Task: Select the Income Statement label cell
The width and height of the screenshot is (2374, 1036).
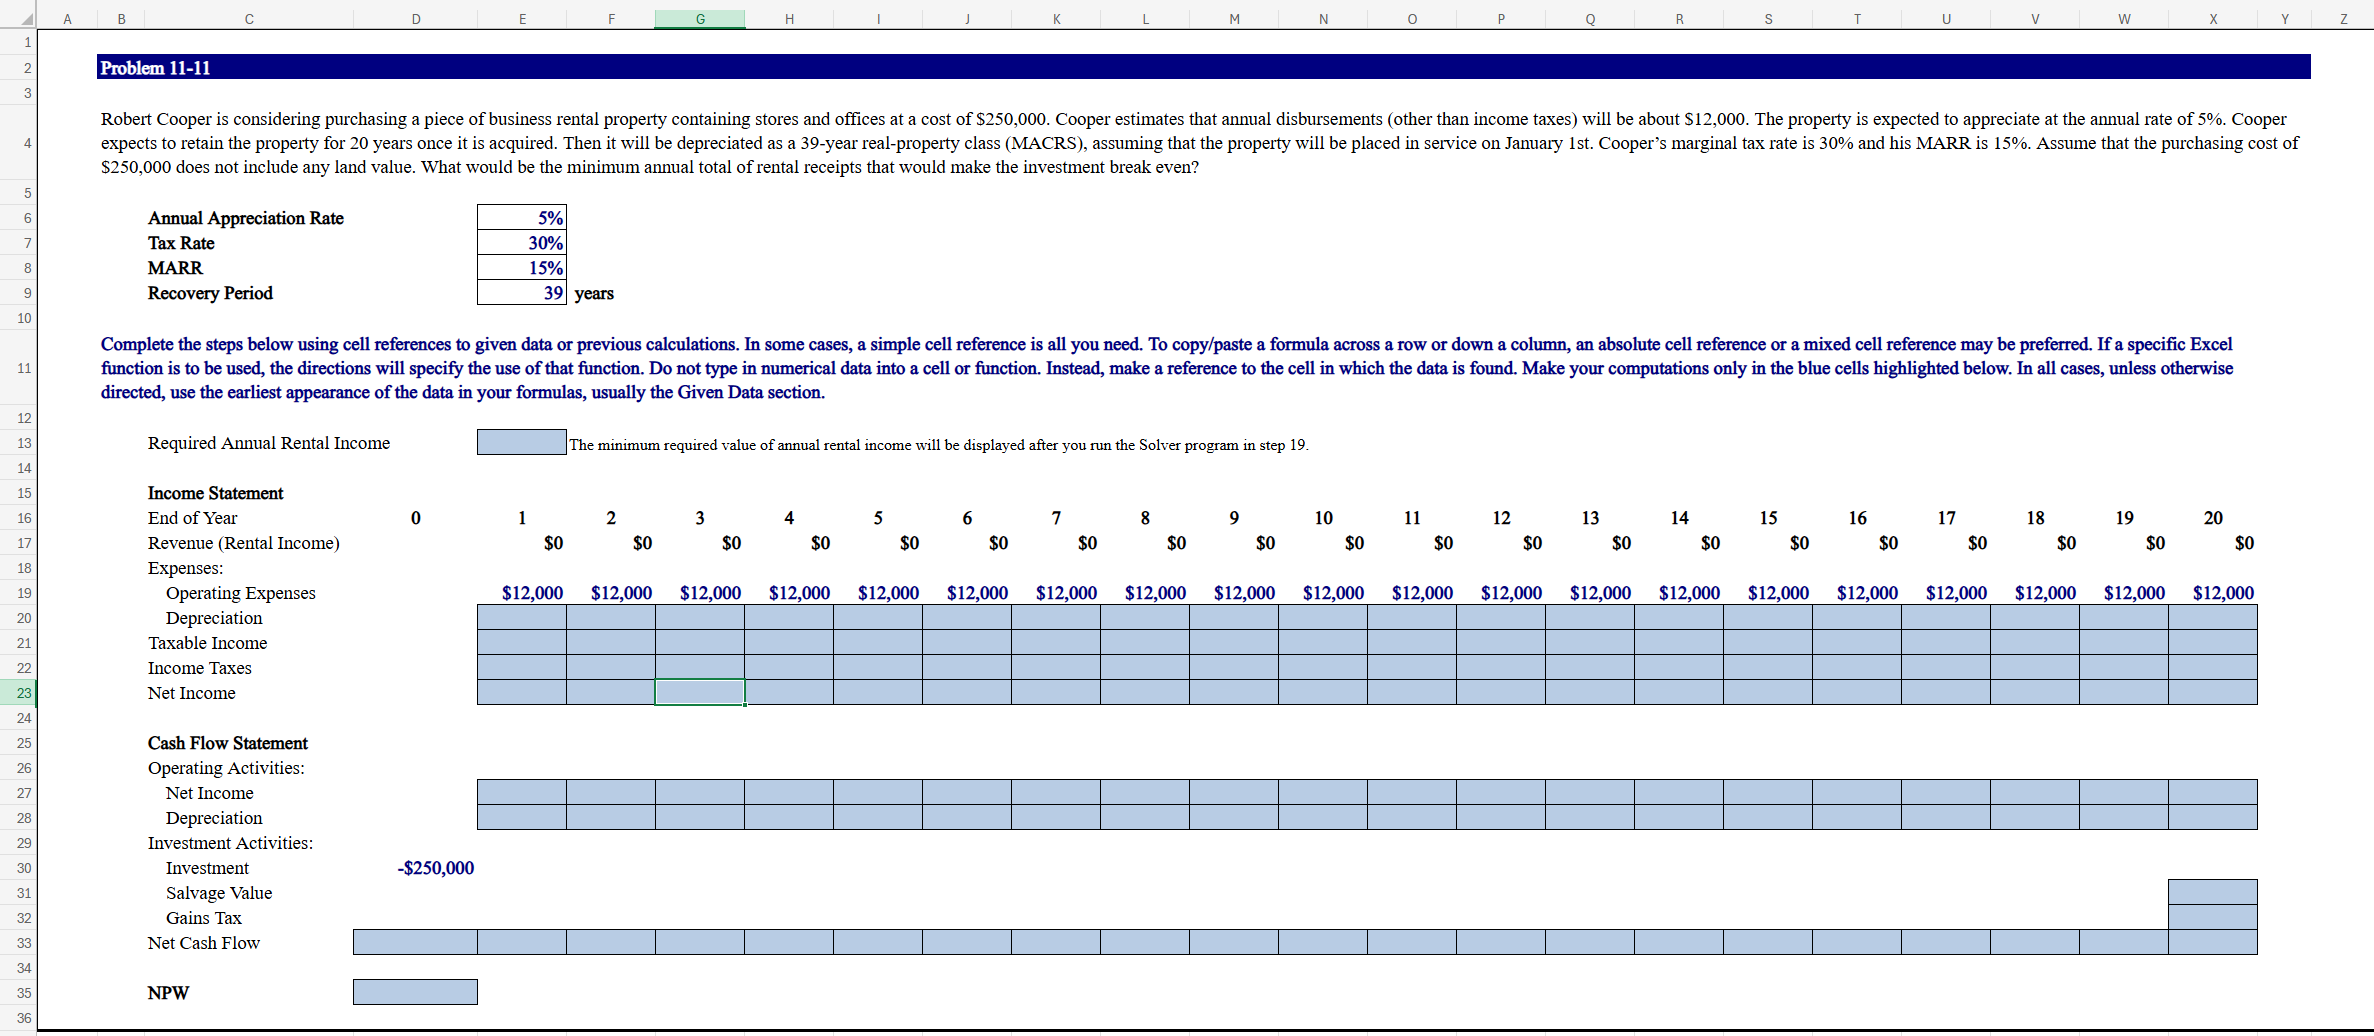Action: 215,492
